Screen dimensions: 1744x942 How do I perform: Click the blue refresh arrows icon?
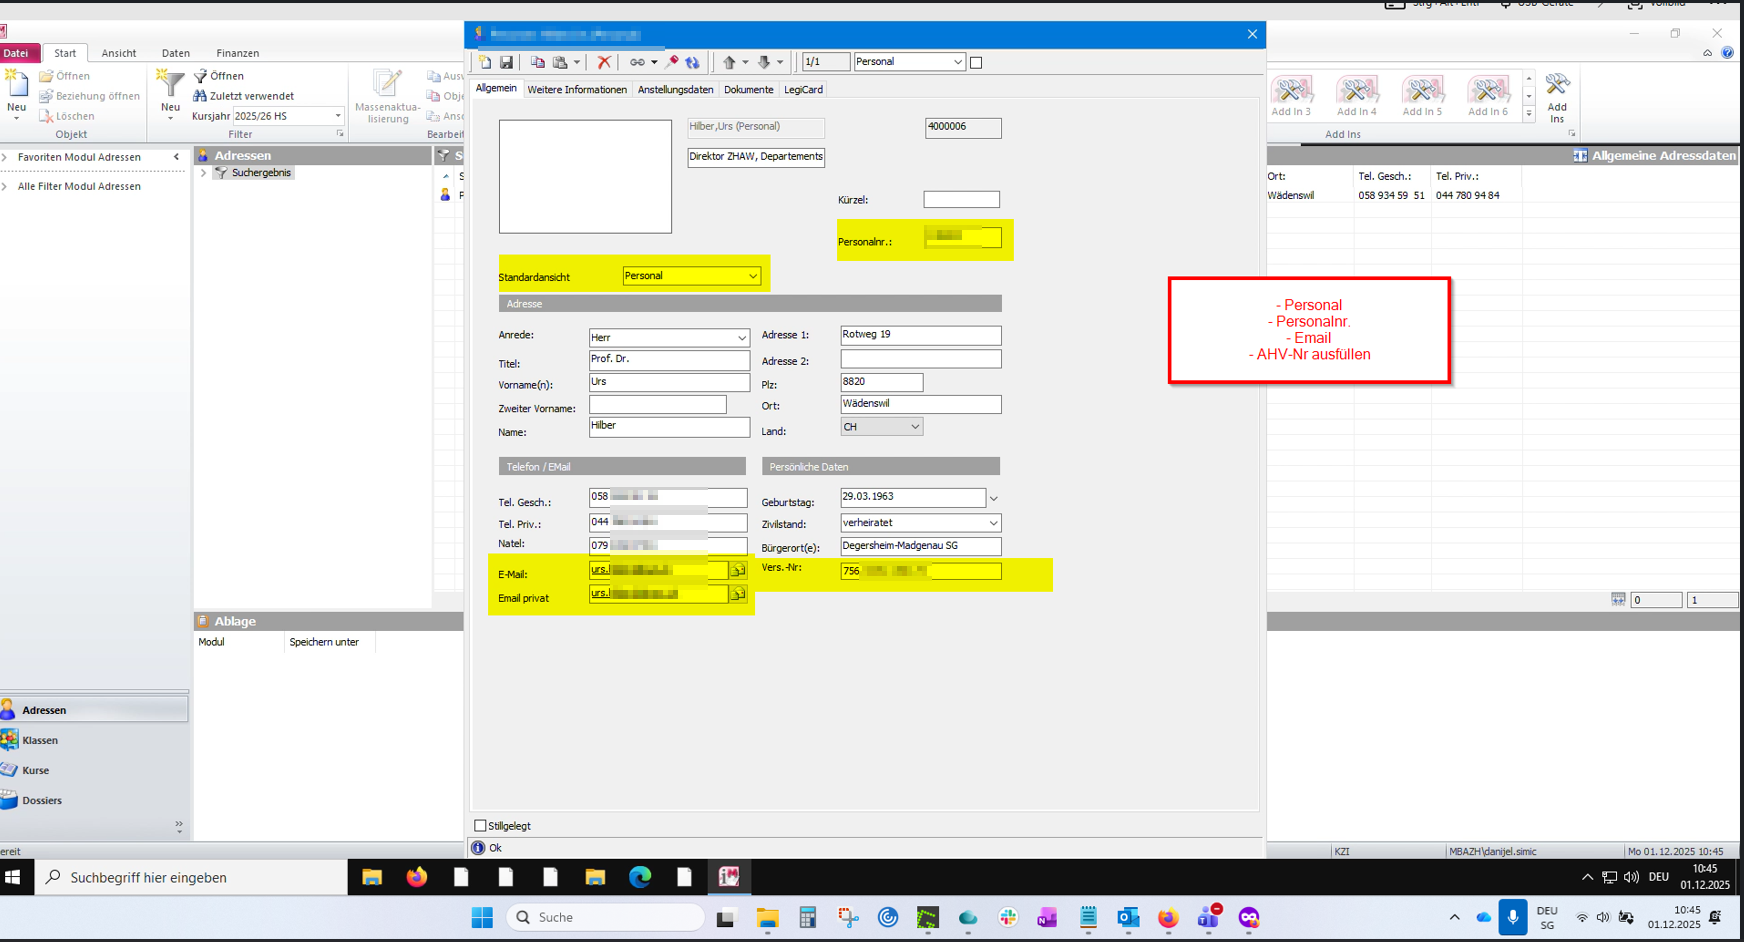click(x=692, y=62)
